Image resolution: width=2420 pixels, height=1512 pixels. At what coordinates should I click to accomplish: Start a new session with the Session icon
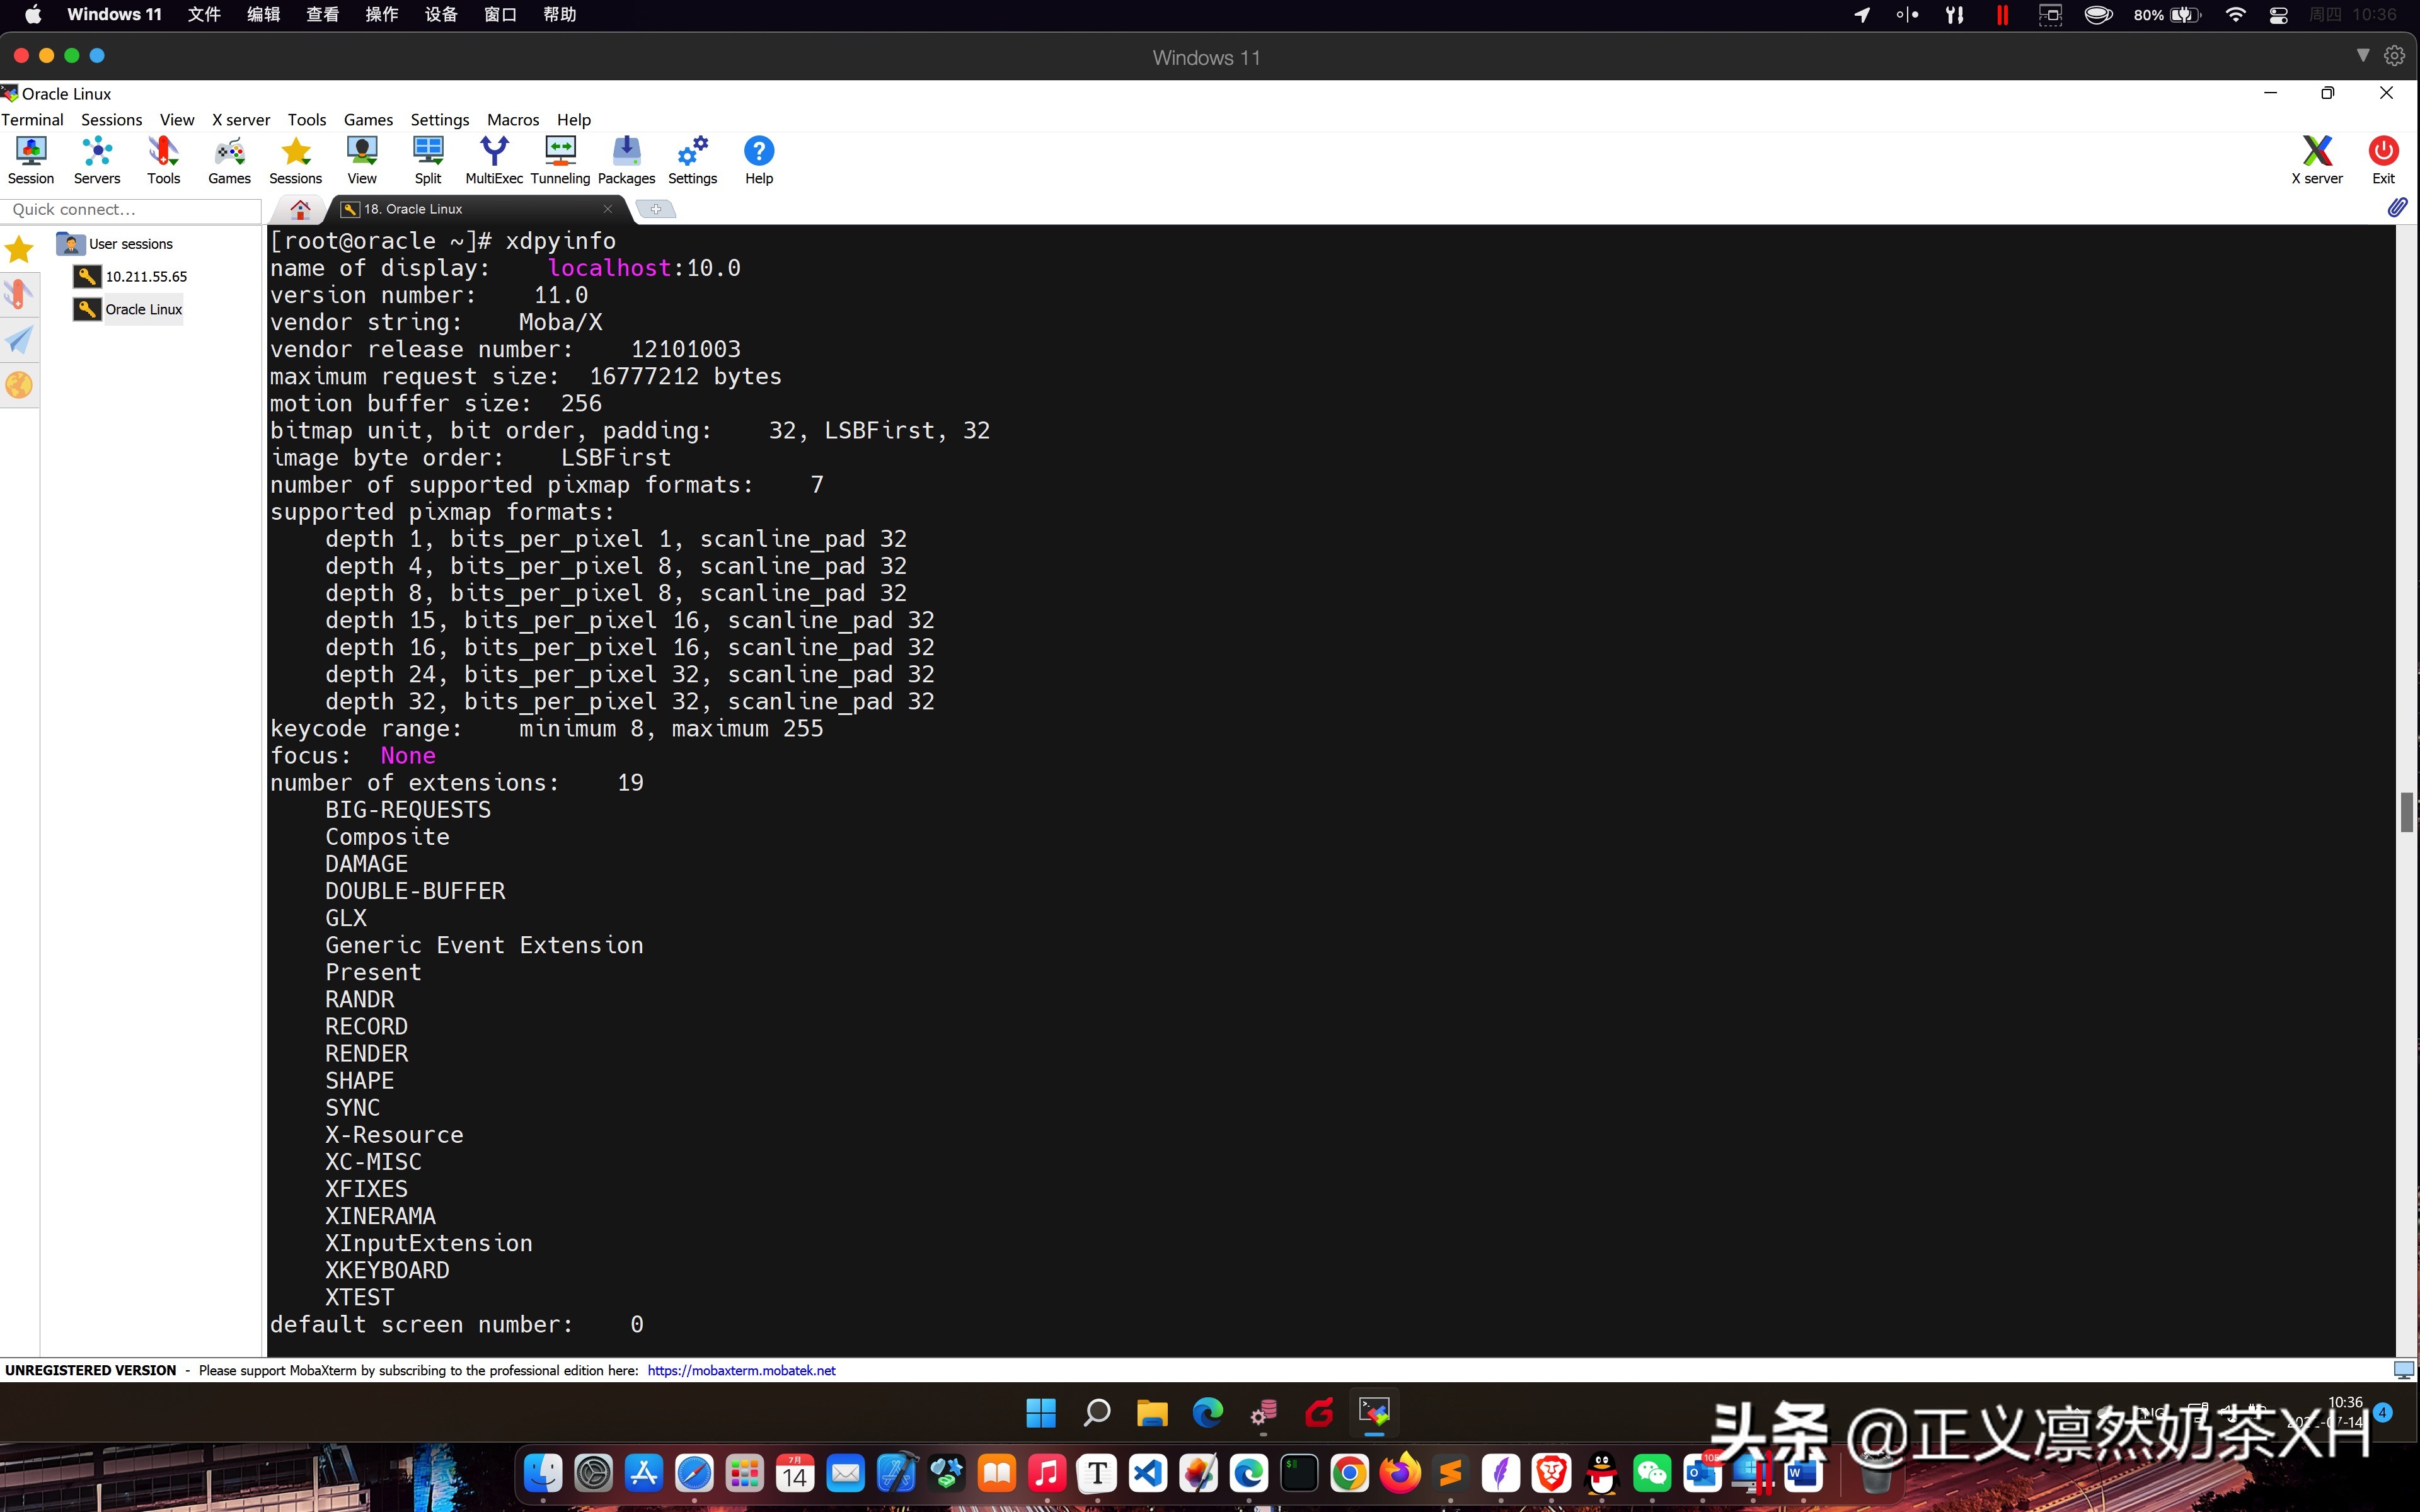(x=30, y=158)
